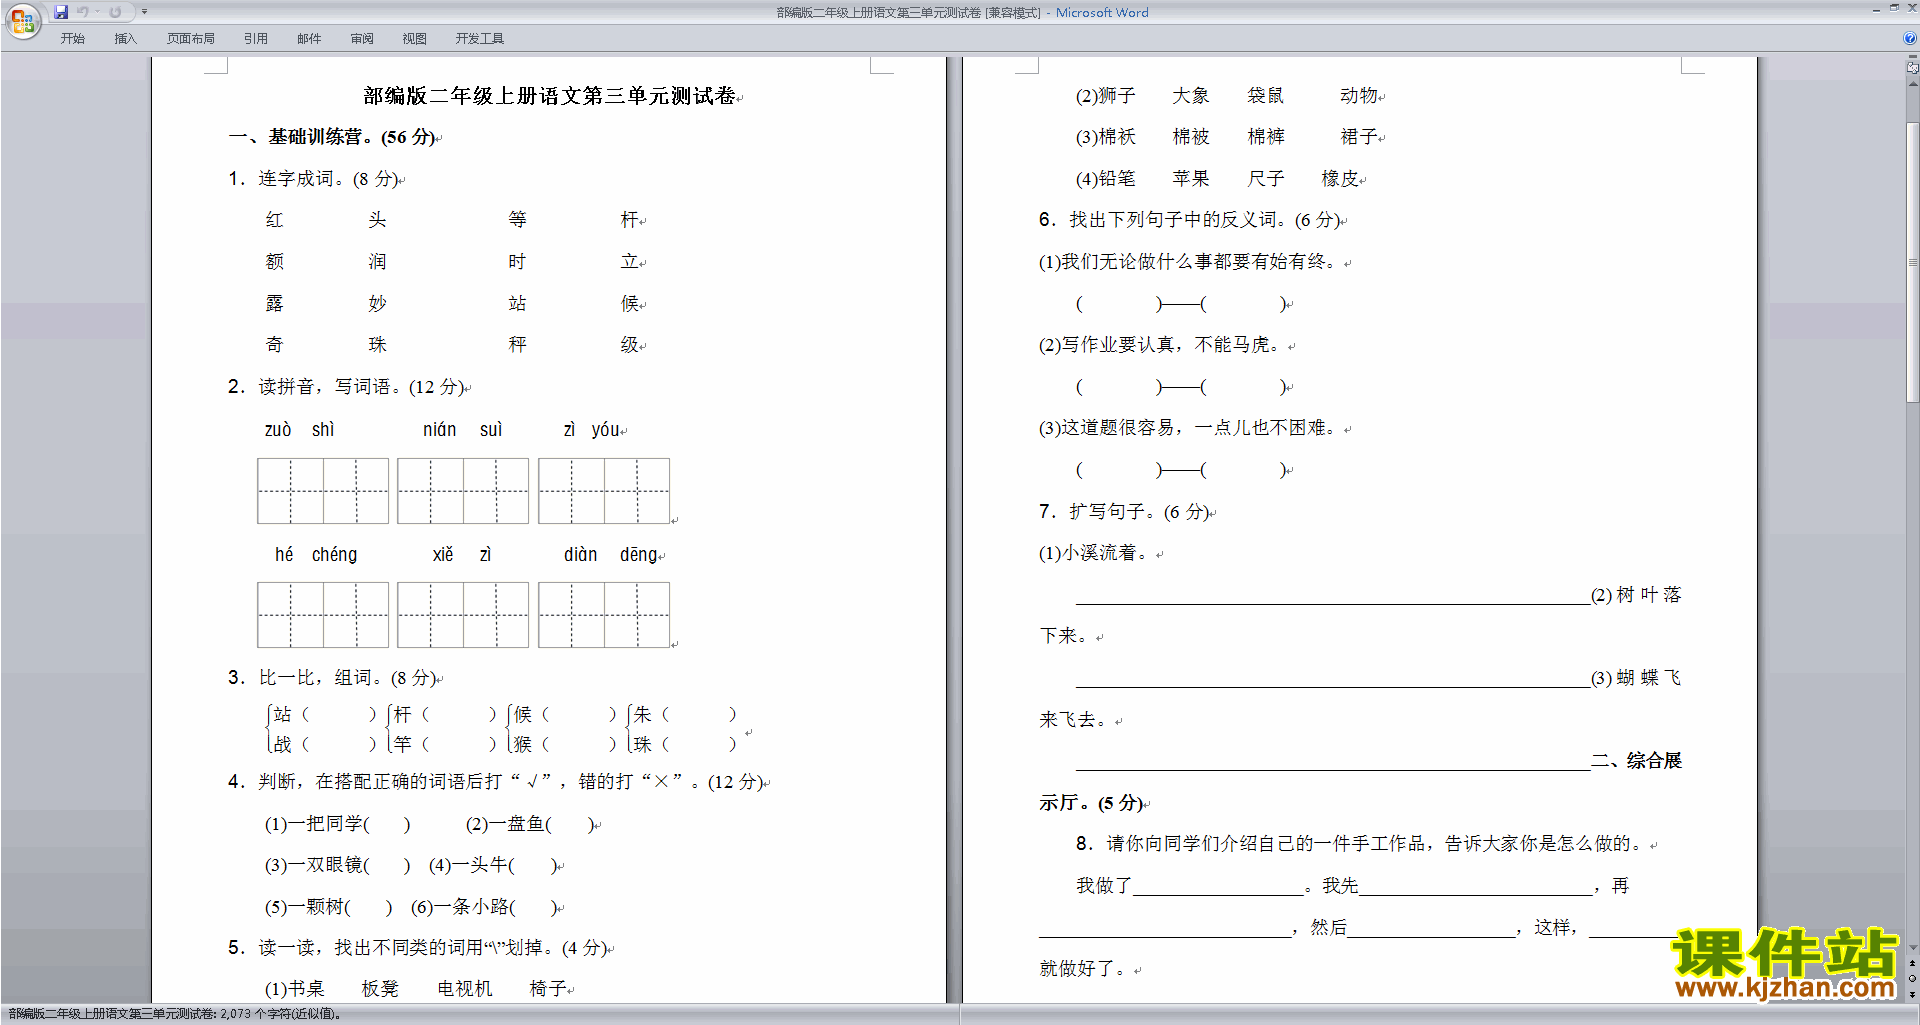Viewport: 1920px width, 1025px height.
Task: Switch to the 视图 tab
Action: coord(414,39)
